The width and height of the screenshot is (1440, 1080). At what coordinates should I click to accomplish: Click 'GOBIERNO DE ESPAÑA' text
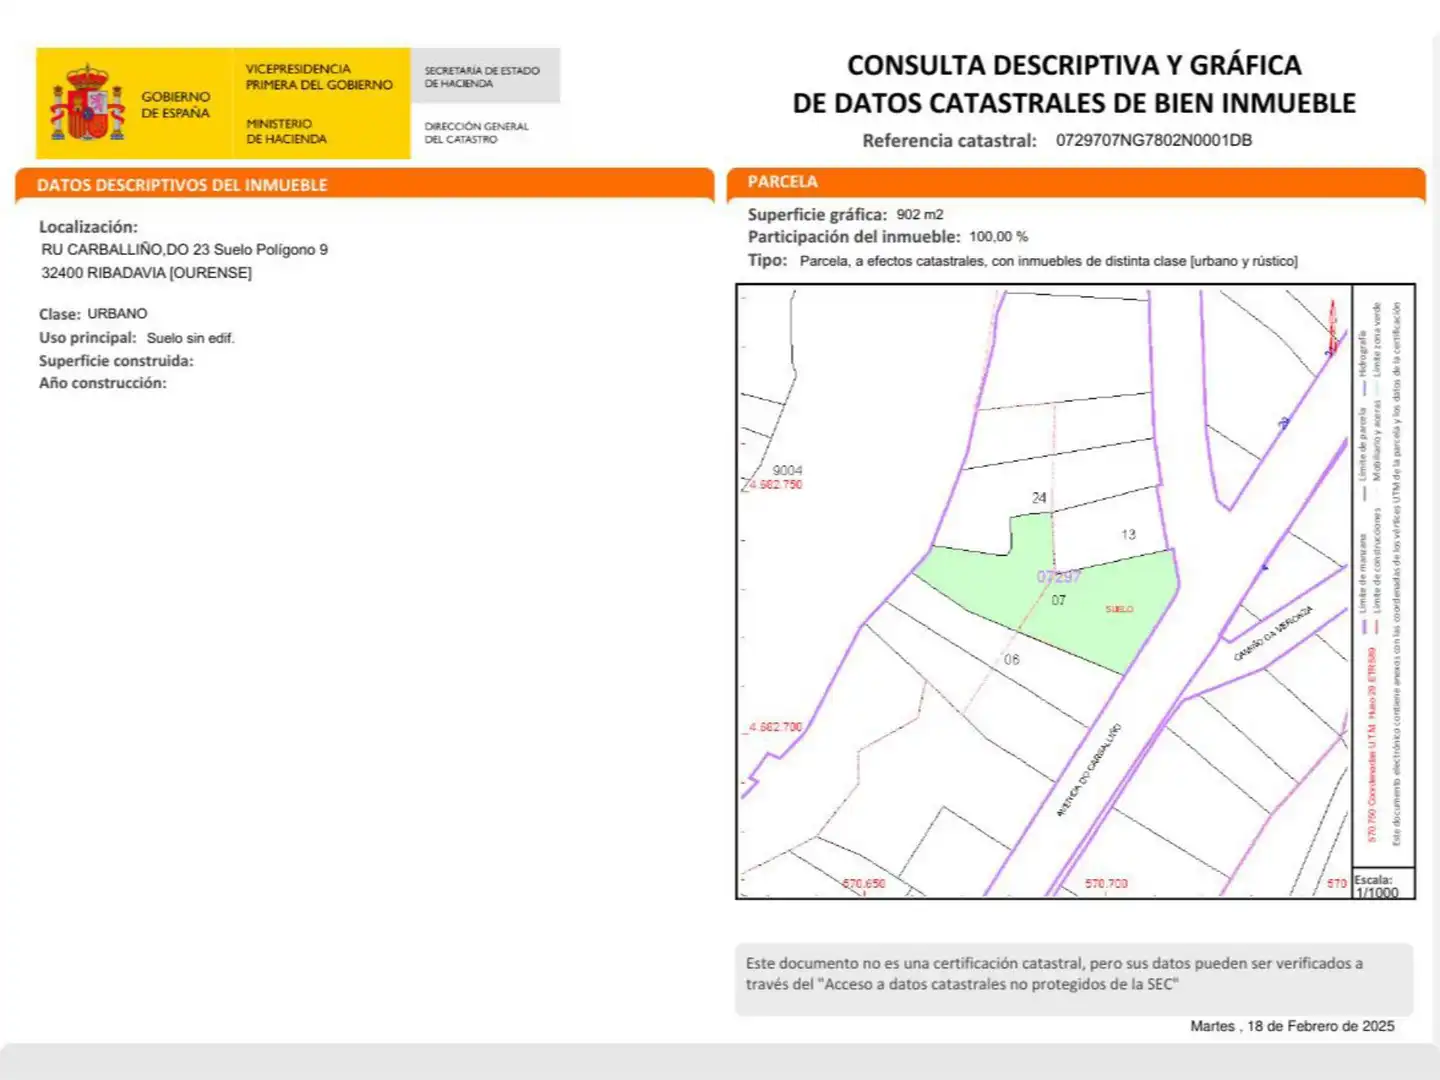[x=175, y=105]
